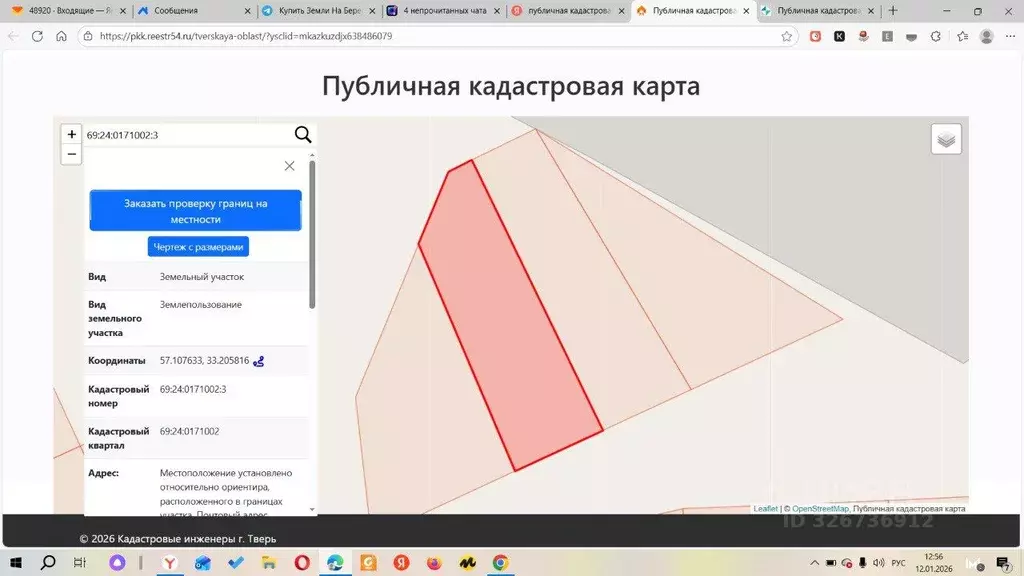
Task: Open the browser profile avatar
Action: click(985, 36)
